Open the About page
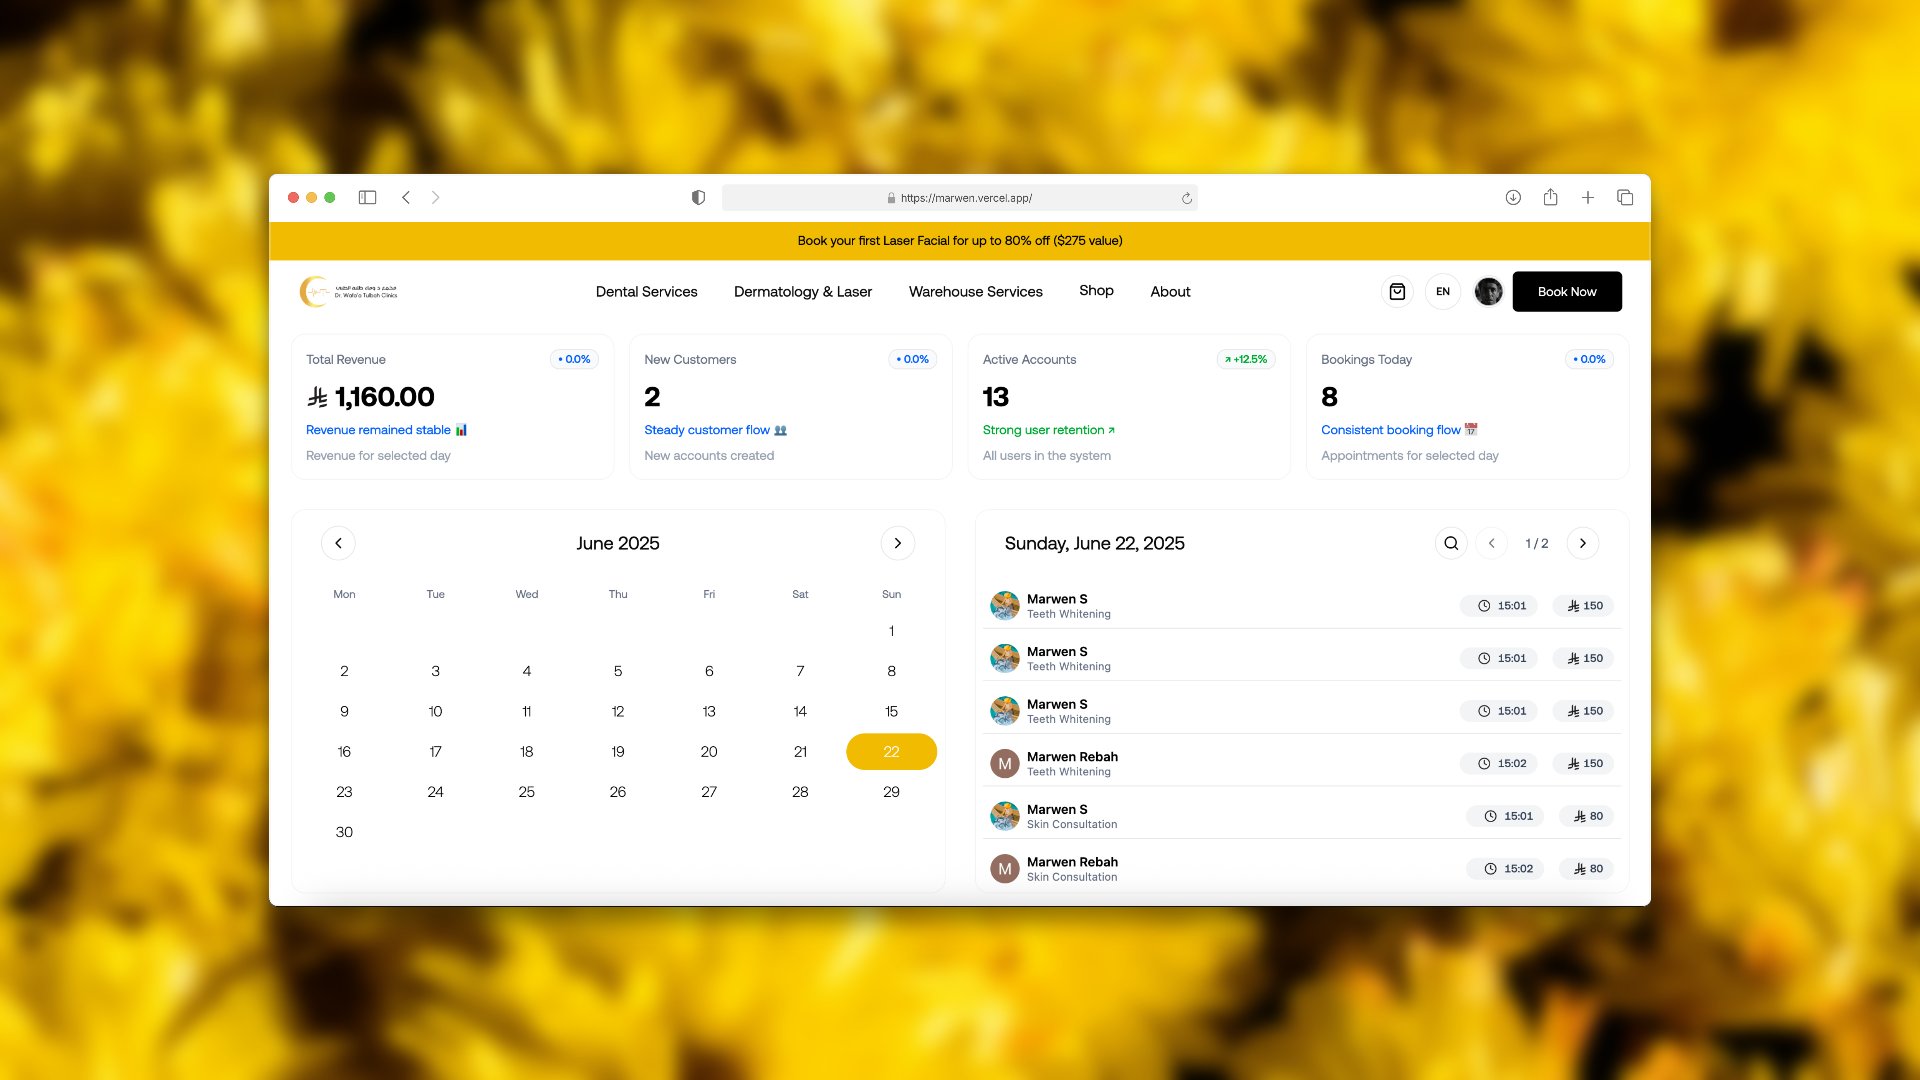Screen dimensions: 1920x1080 coord(1170,291)
